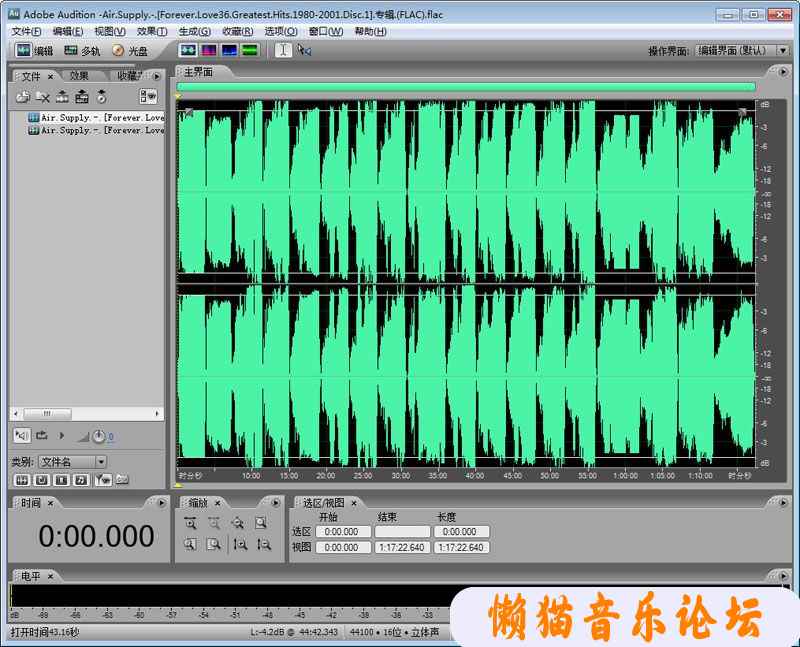Click the 30:00 mark on the time ruler
800x647 pixels.
coord(401,476)
